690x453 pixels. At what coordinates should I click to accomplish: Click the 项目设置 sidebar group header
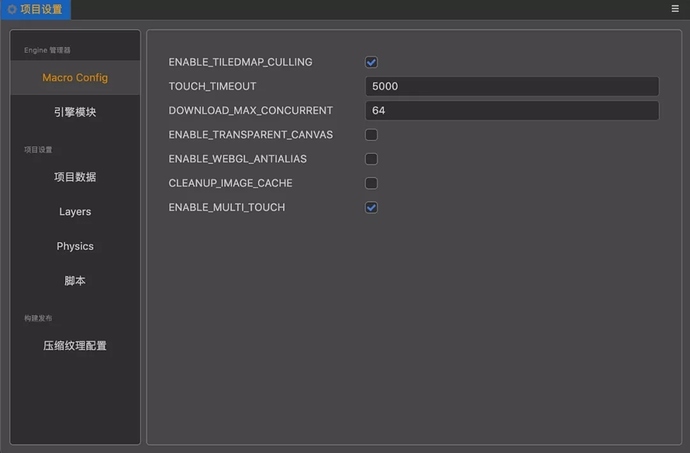(x=38, y=150)
